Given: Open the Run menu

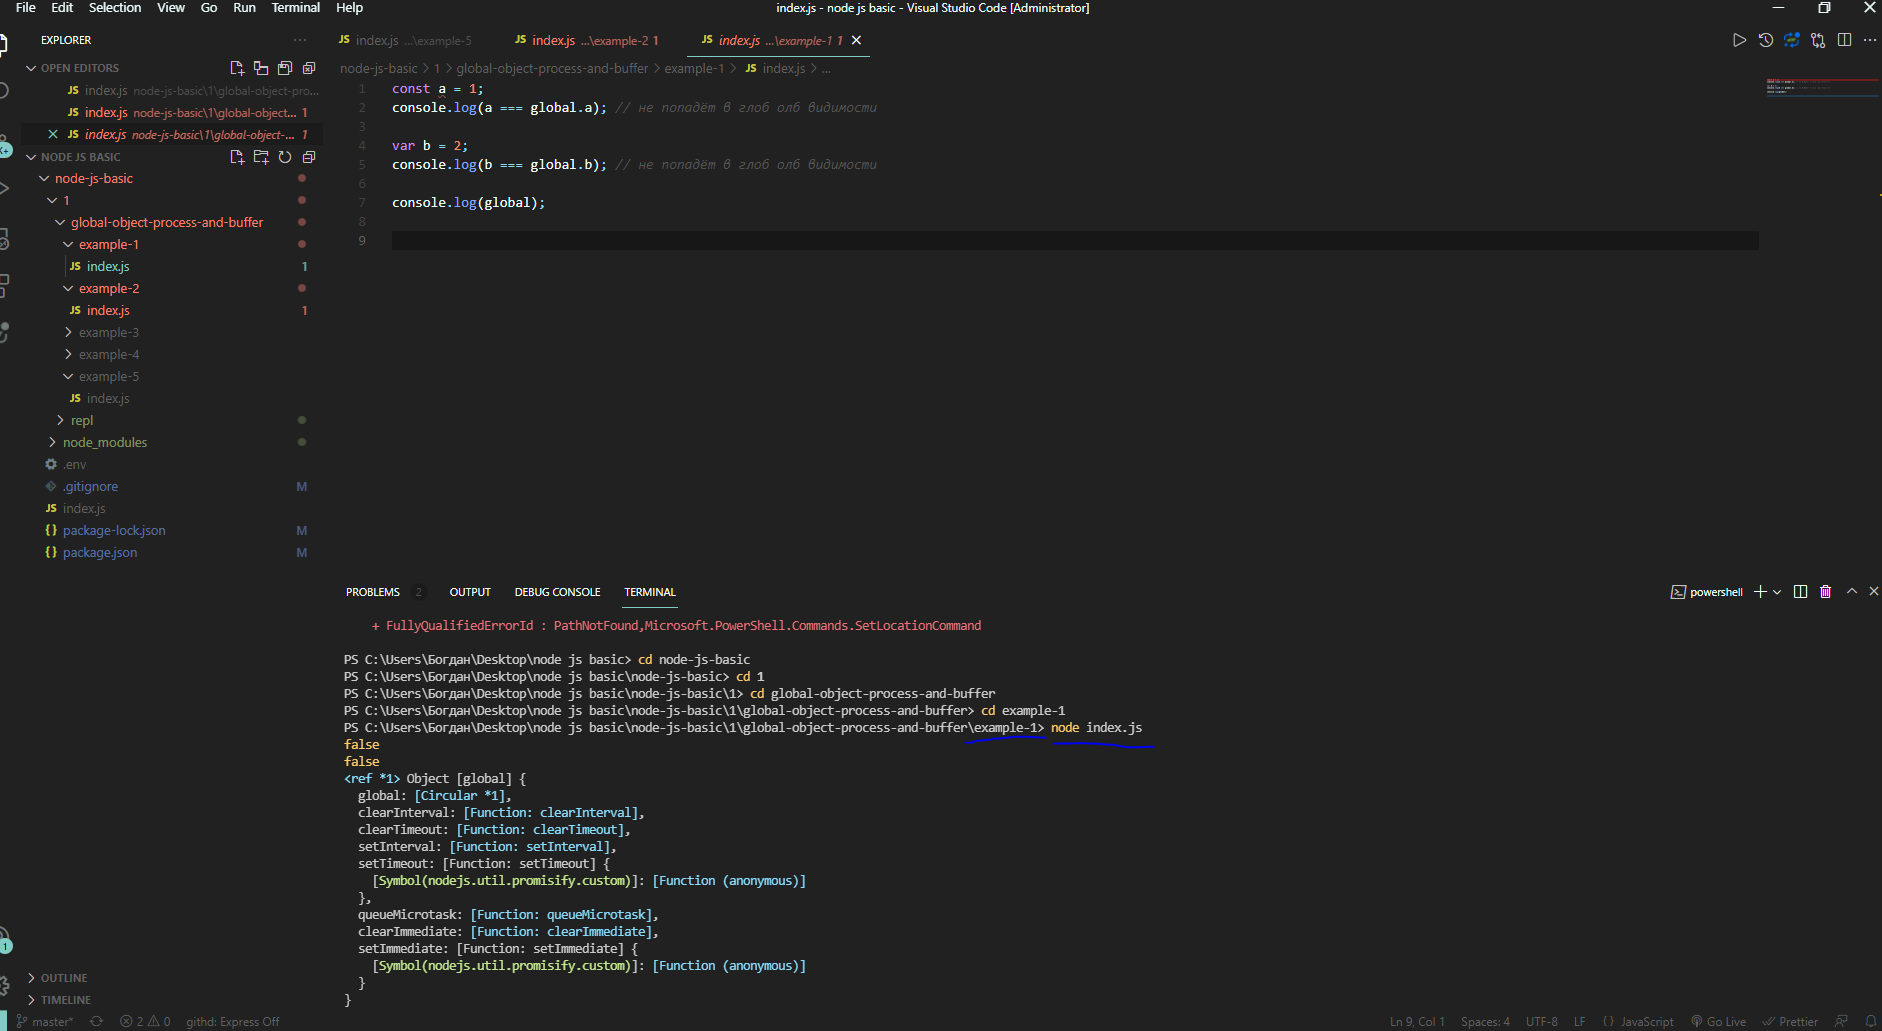Looking at the screenshot, I should [x=244, y=7].
